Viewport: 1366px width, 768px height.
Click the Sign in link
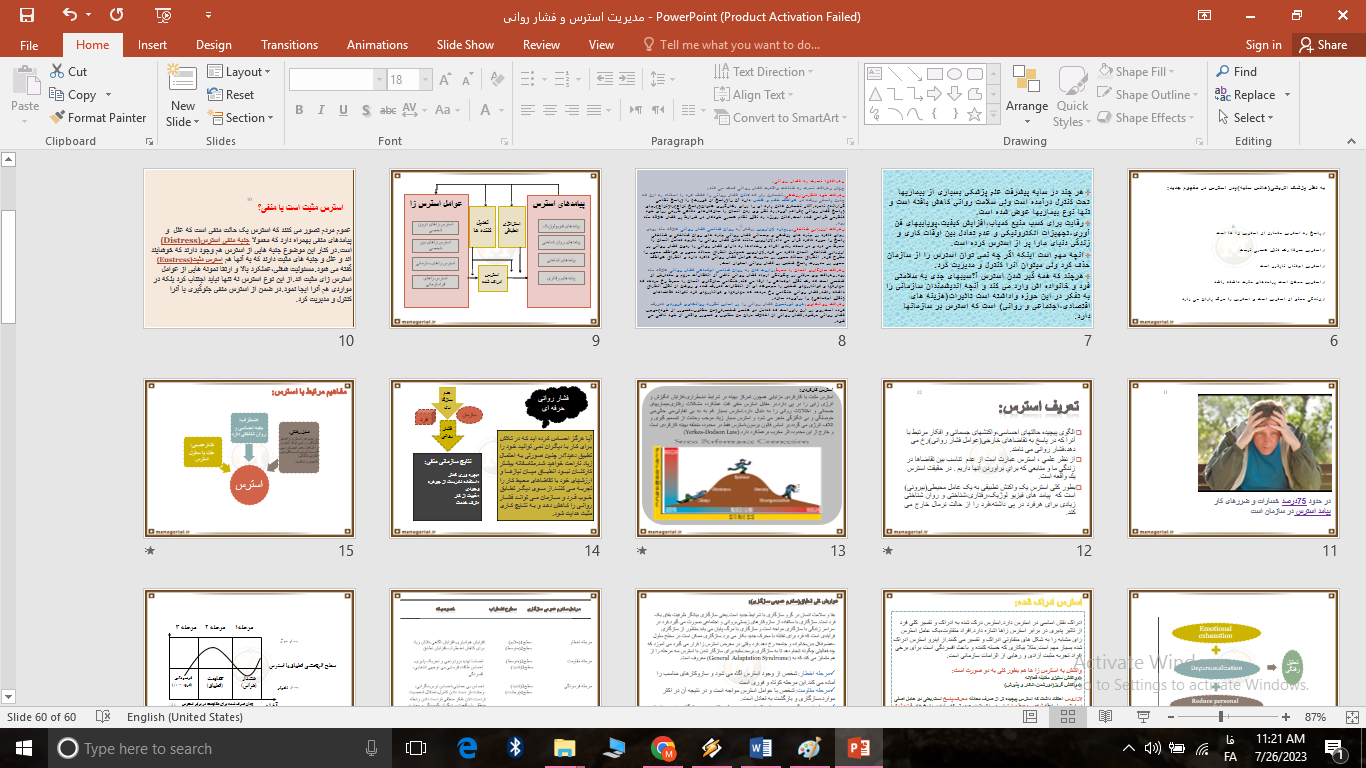(x=1263, y=45)
